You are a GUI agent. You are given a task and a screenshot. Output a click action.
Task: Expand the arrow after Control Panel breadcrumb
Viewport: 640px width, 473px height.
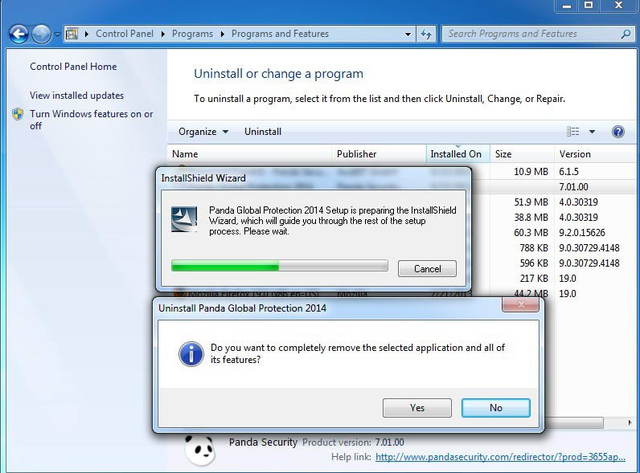[163, 34]
